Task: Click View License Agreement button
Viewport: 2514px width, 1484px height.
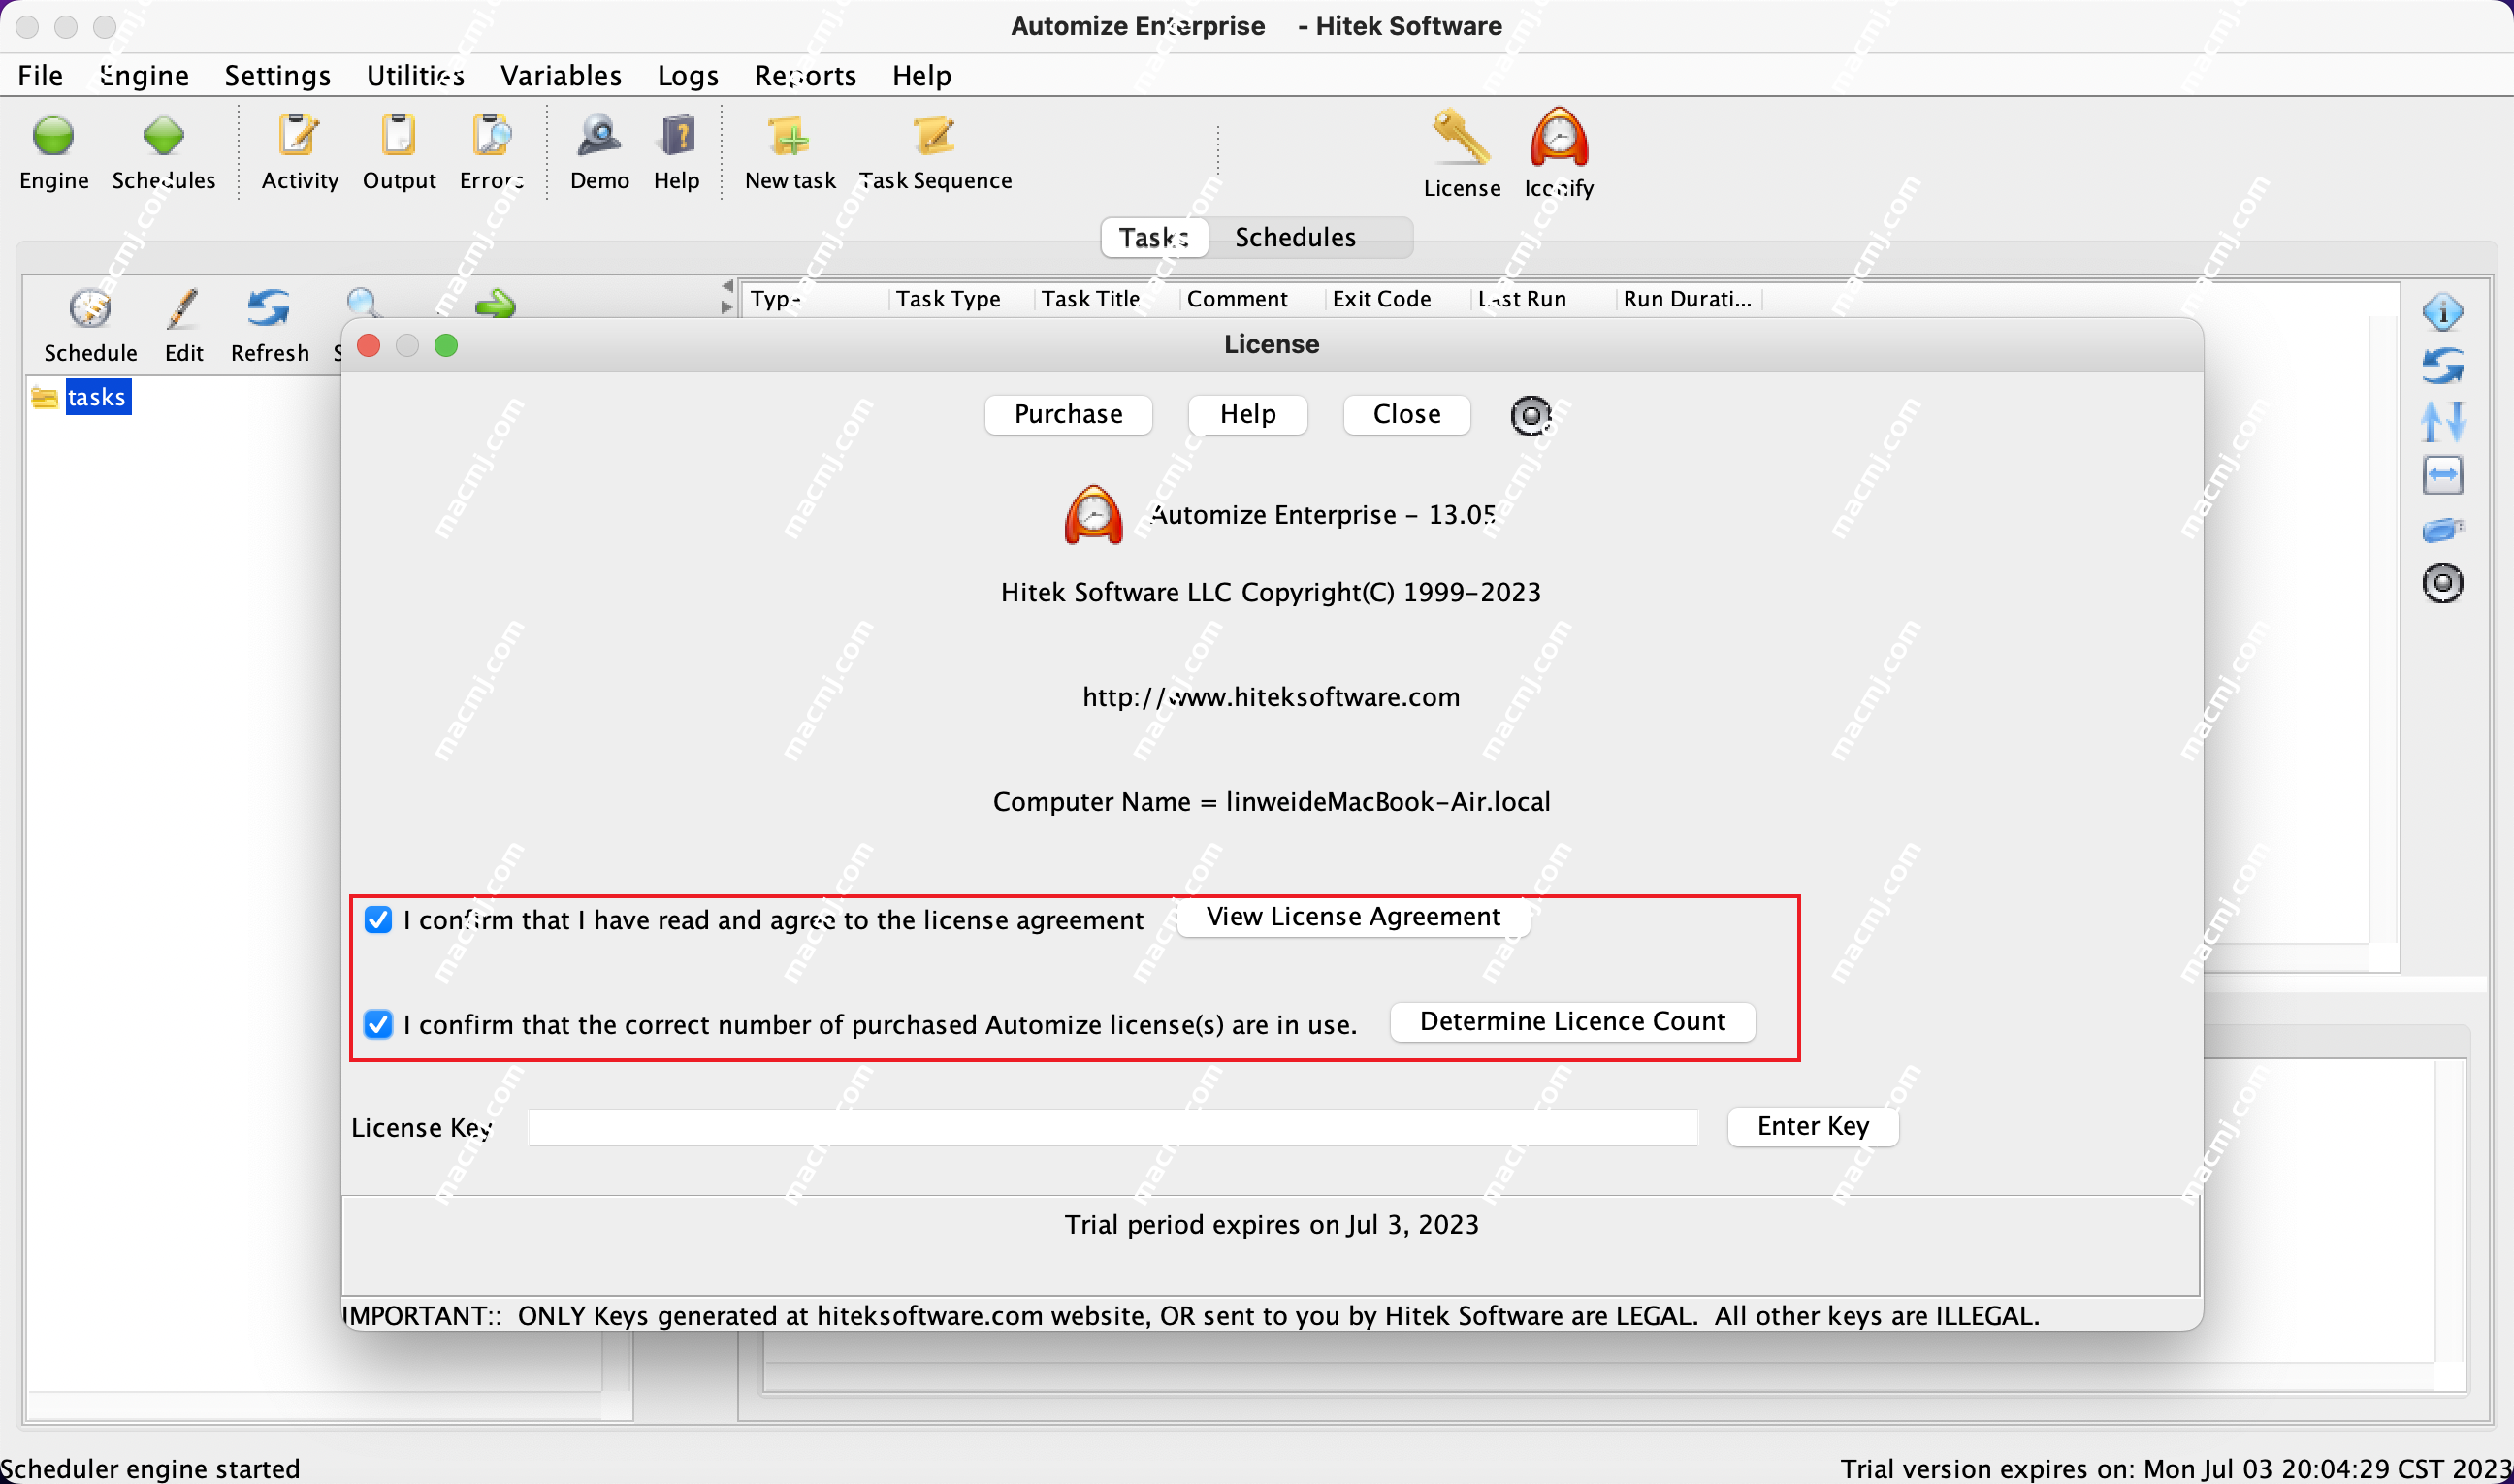Action: [1353, 916]
